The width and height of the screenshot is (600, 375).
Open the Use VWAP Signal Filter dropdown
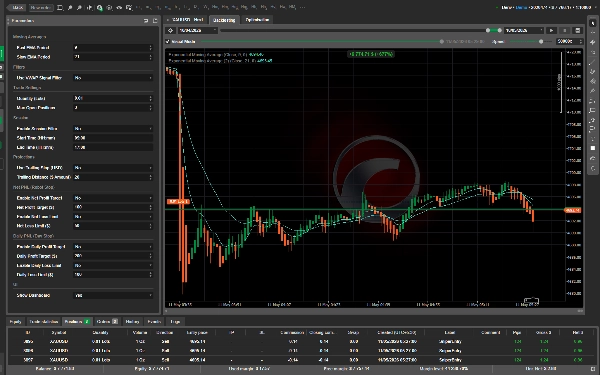coord(113,78)
